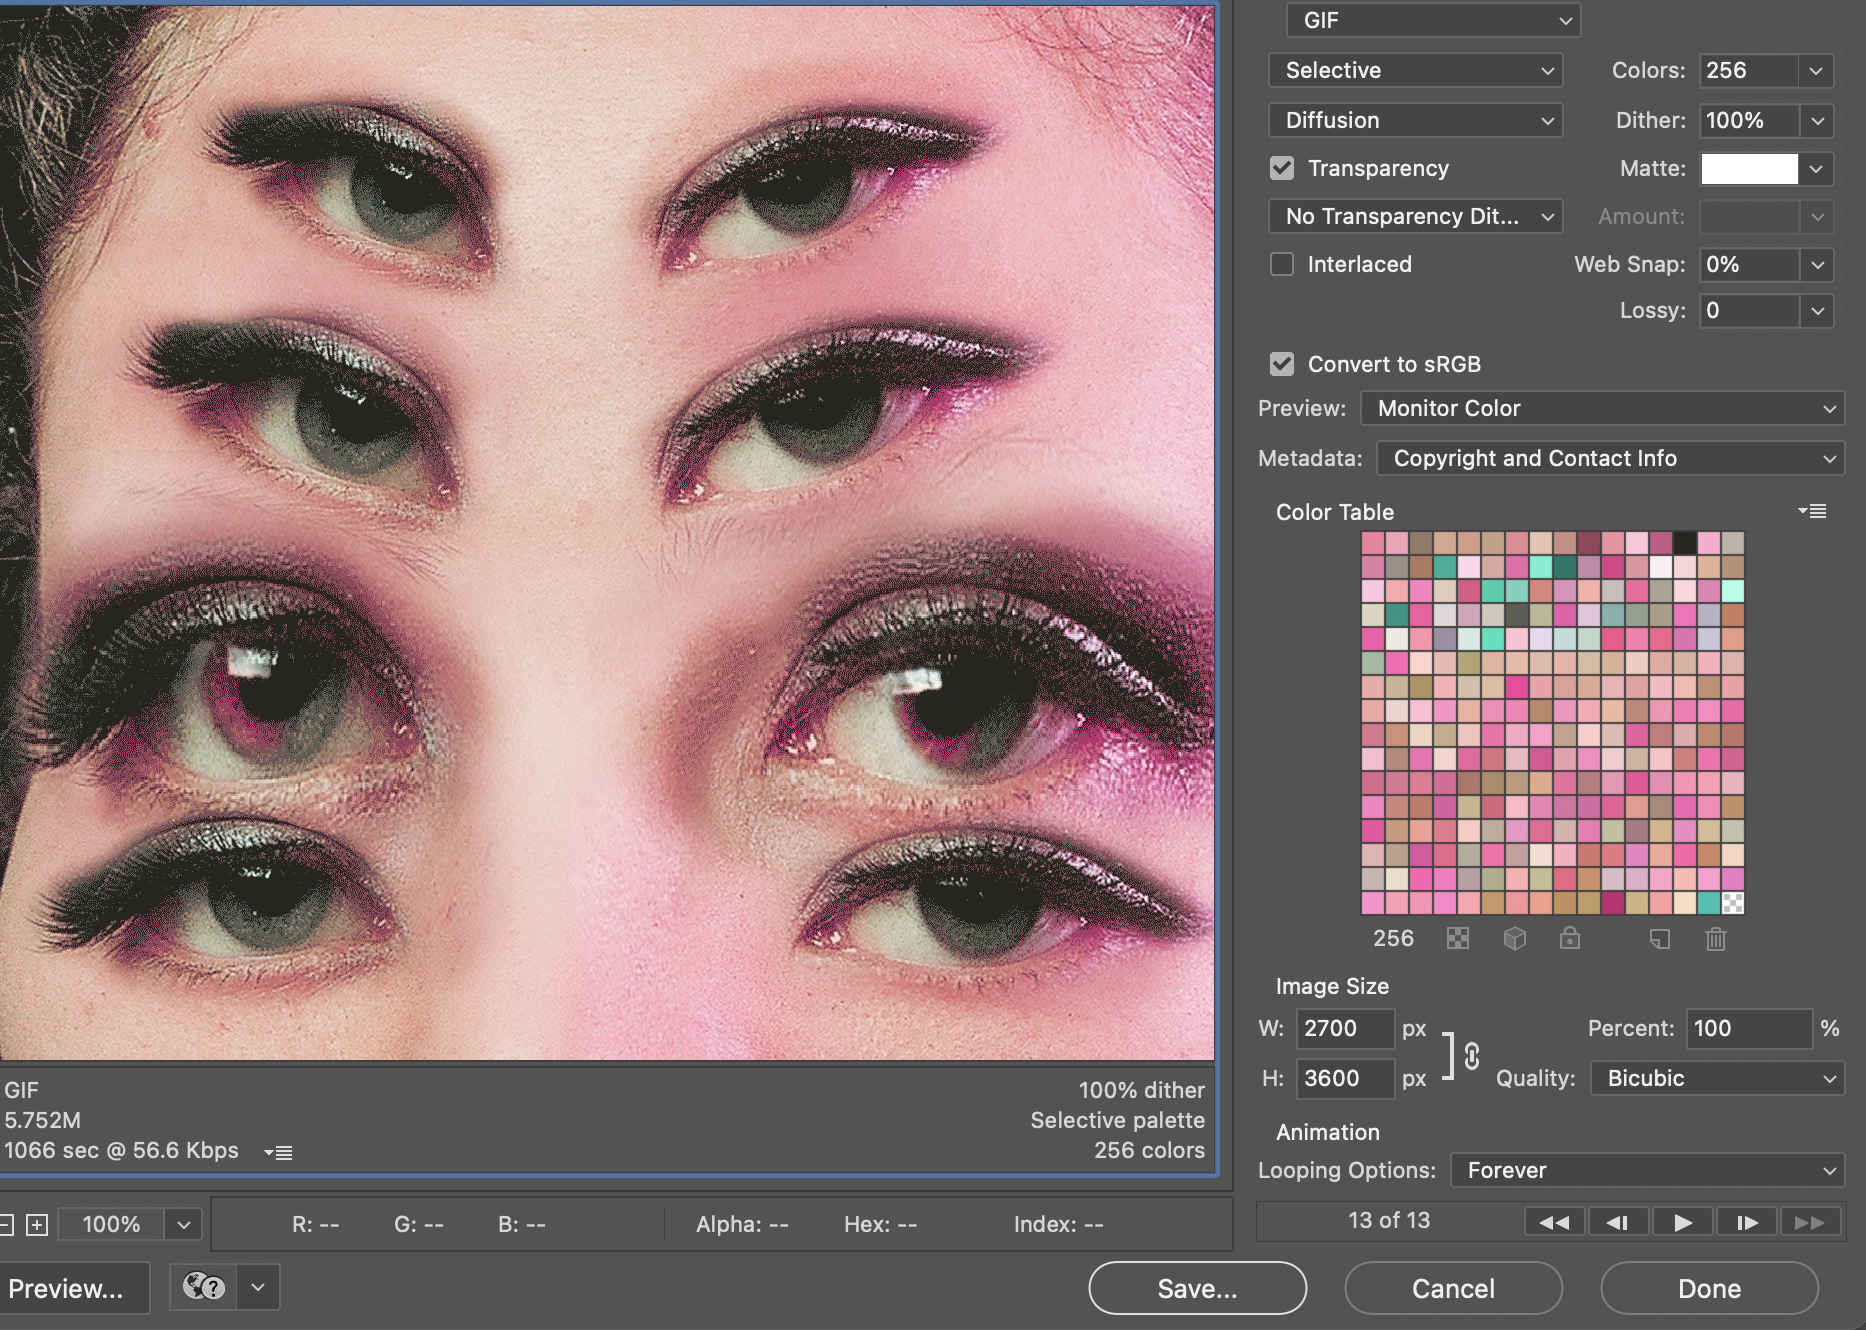This screenshot has height=1330, width=1866.
Task: Click the delete color trash icon
Action: 1716,938
